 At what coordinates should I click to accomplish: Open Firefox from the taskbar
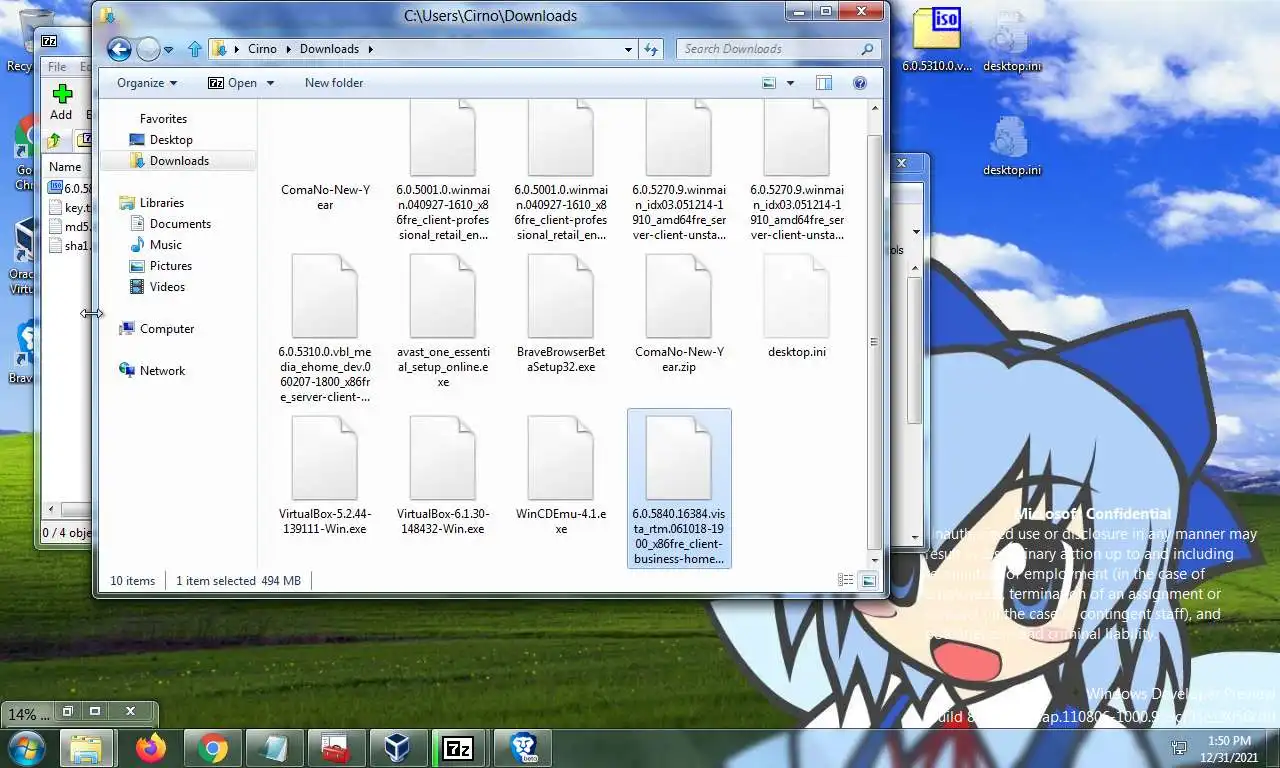151,748
